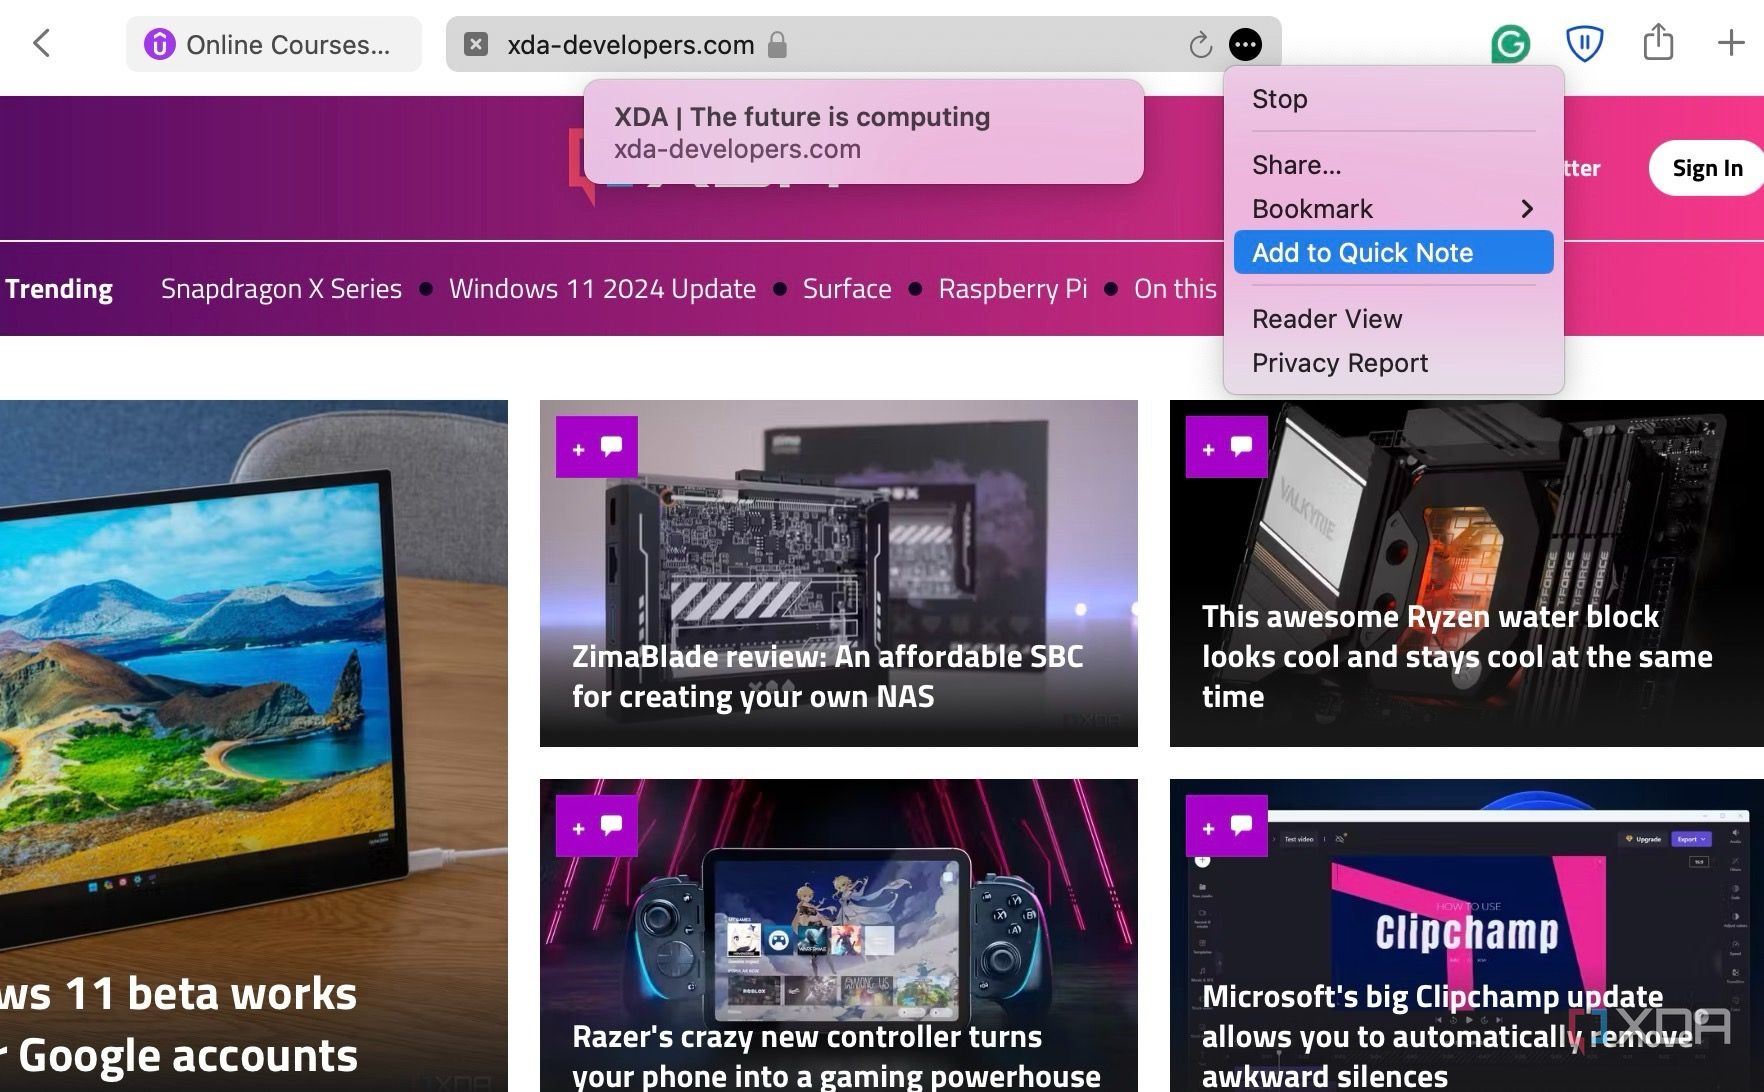Tap the Share toolbar icon
The image size is (1764, 1092).
[x=1658, y=42]
